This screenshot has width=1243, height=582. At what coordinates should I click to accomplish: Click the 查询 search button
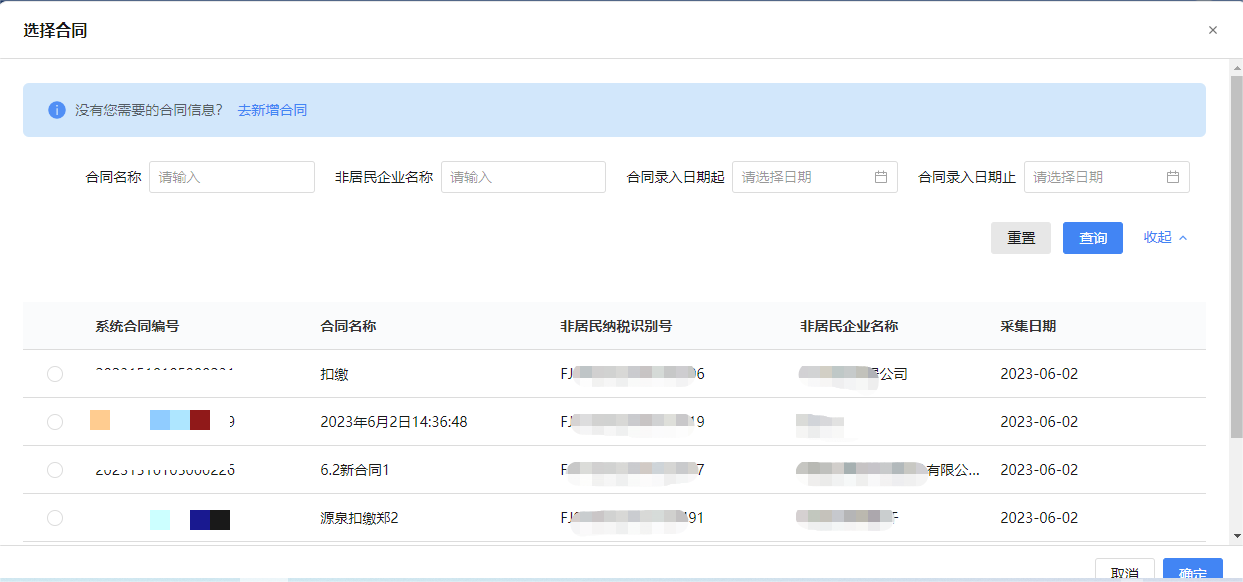tap(1092, 238)
